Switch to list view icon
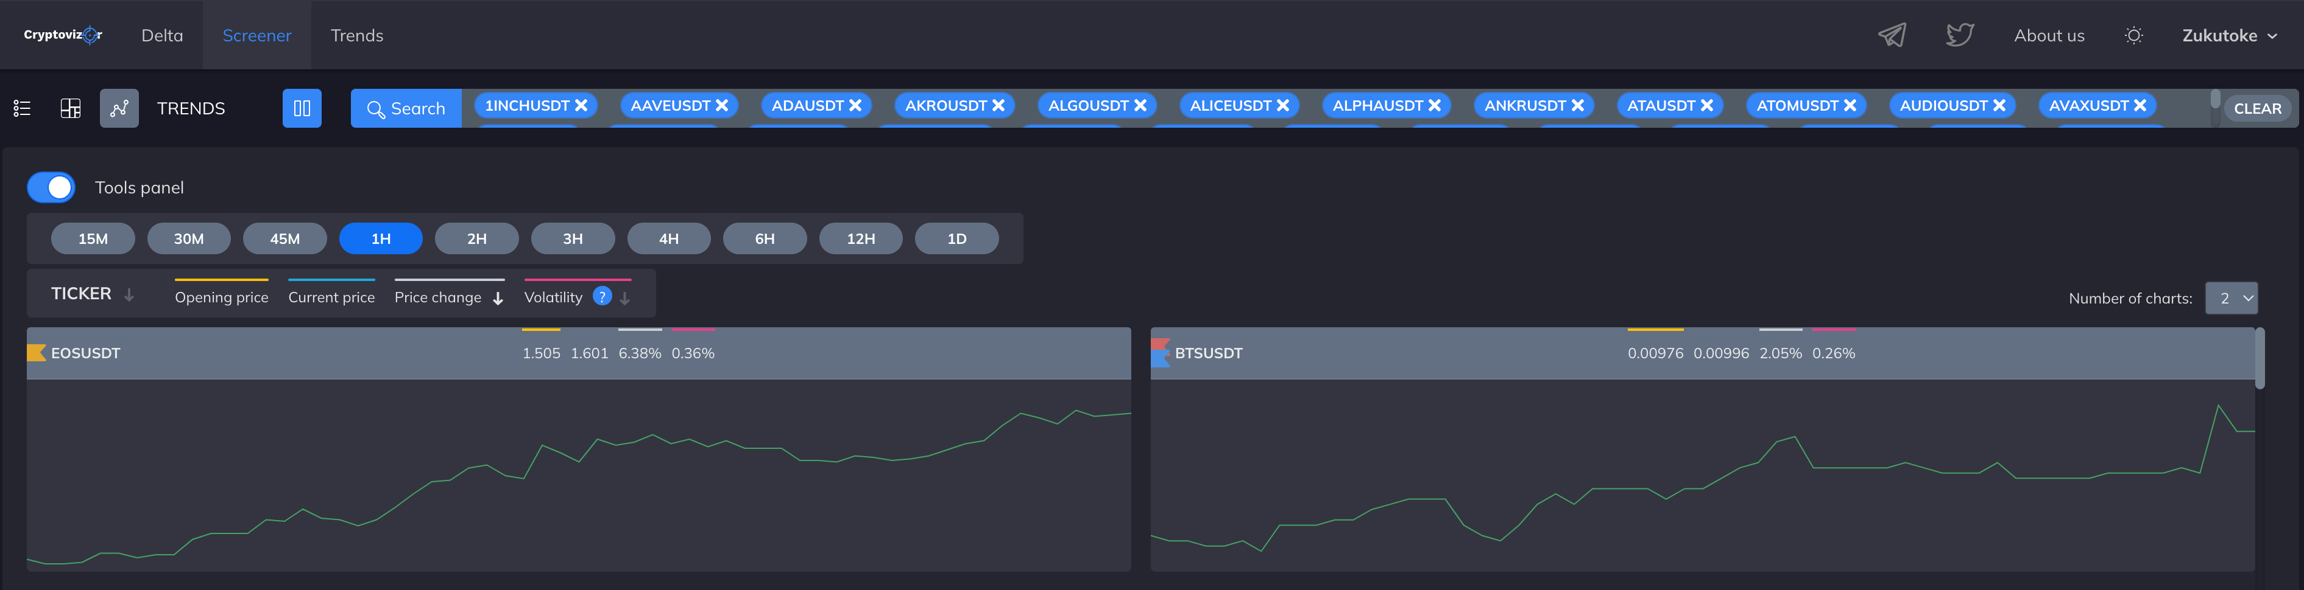Viewport: 2304px width, 590px height. tap(22, 108)
